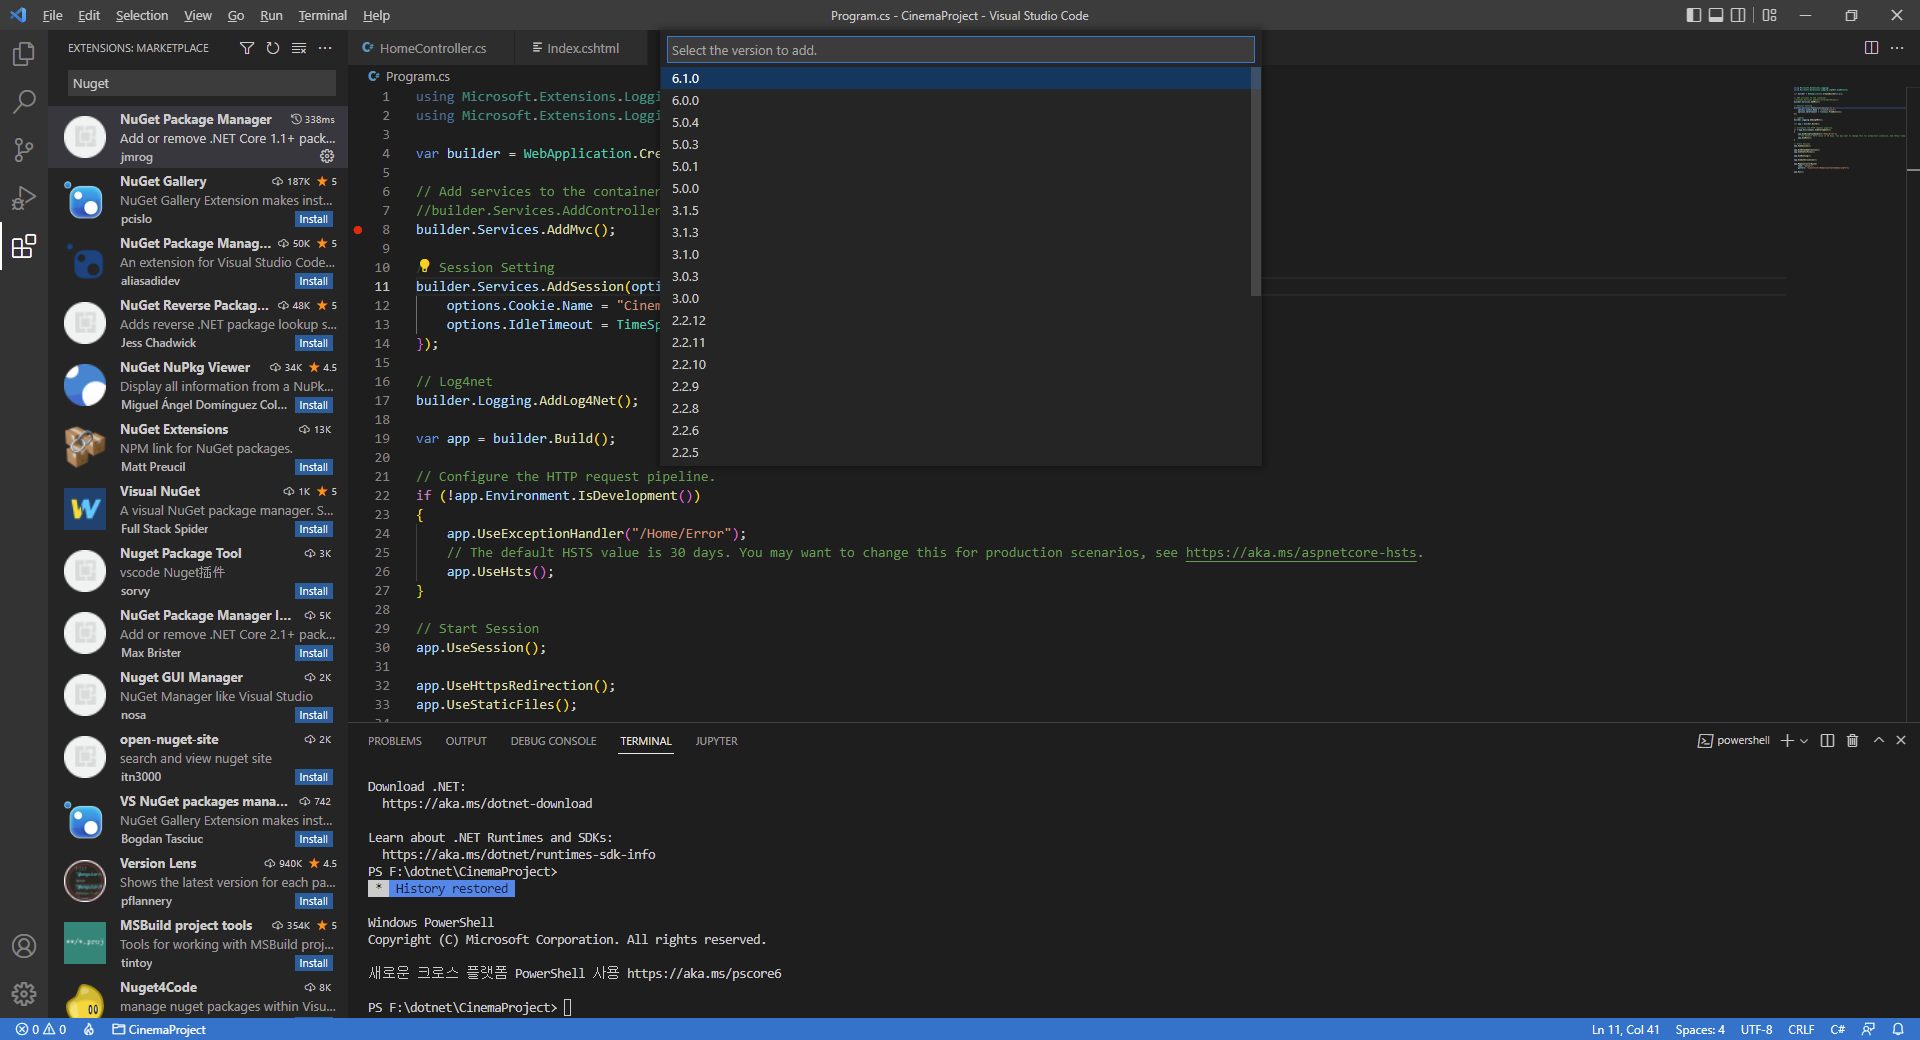Install the NuGet Gallery extension
The width and height of the screenshot is (1920, 1040).
pyautogui.click(x=313, y=219)
